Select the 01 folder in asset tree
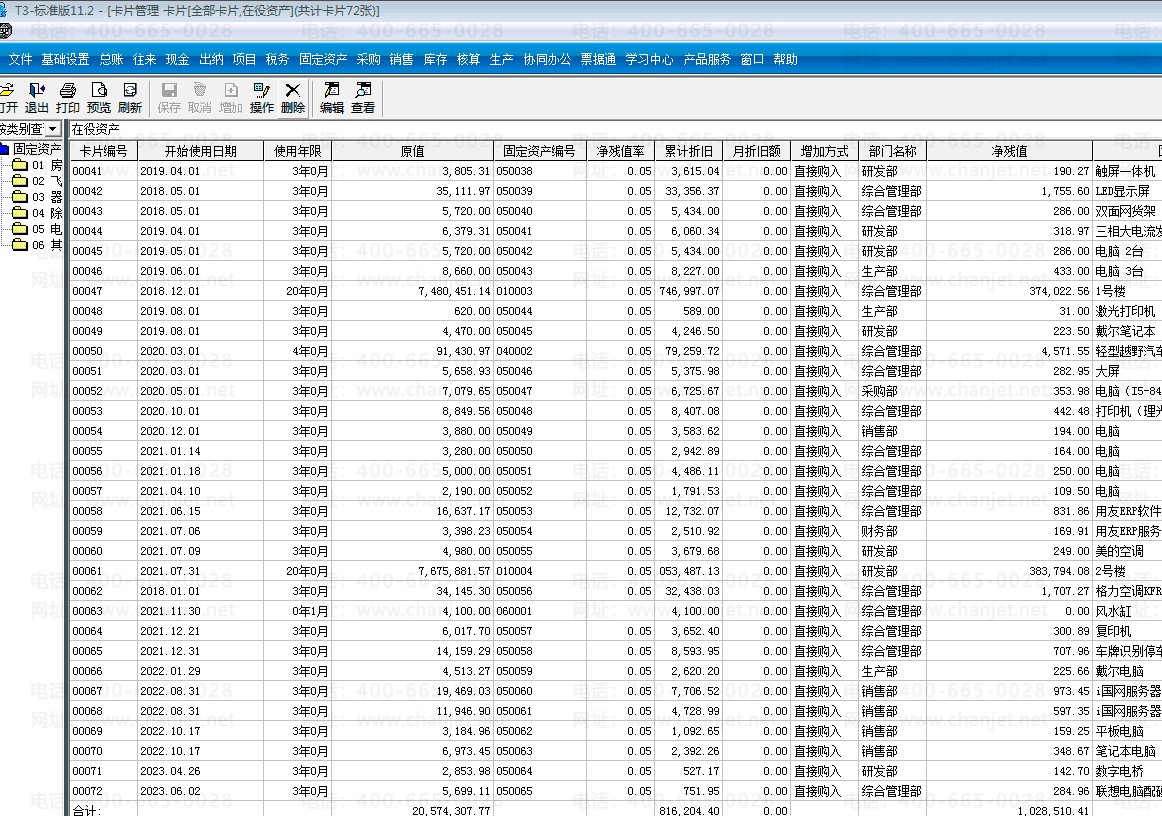1162x816 pixels. 37,165
